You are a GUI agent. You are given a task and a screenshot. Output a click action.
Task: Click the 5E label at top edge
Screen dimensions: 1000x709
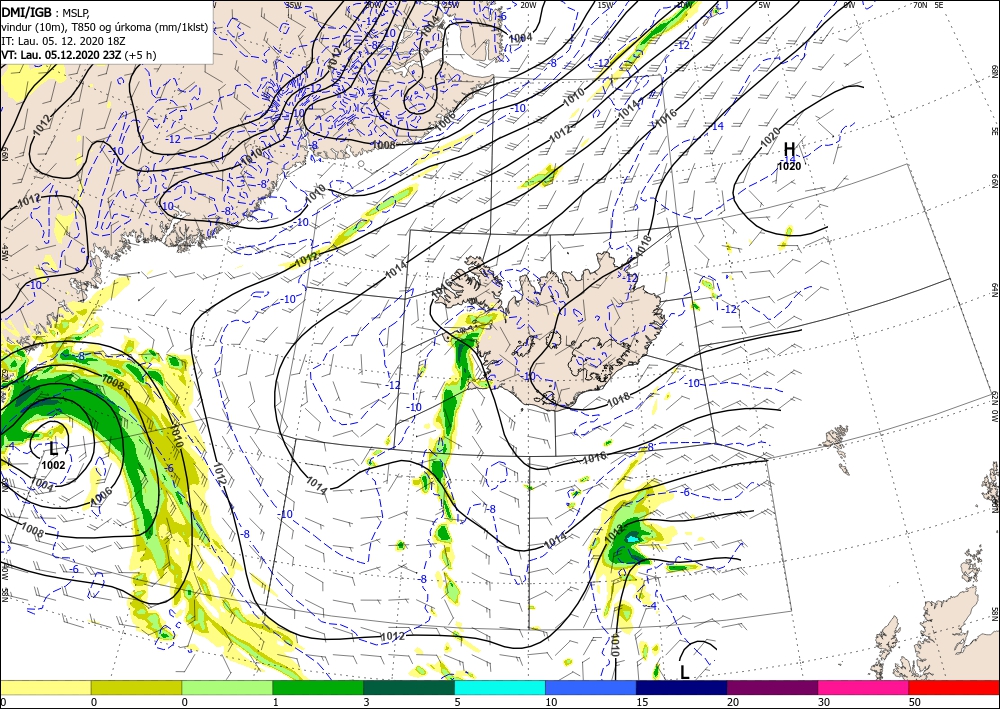click(939, 5)
